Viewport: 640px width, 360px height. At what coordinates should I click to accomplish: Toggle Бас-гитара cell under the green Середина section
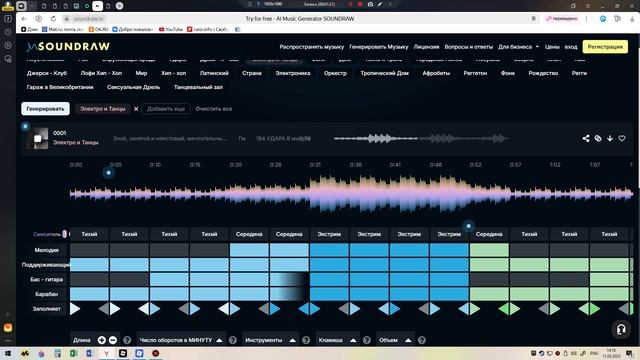489,279
